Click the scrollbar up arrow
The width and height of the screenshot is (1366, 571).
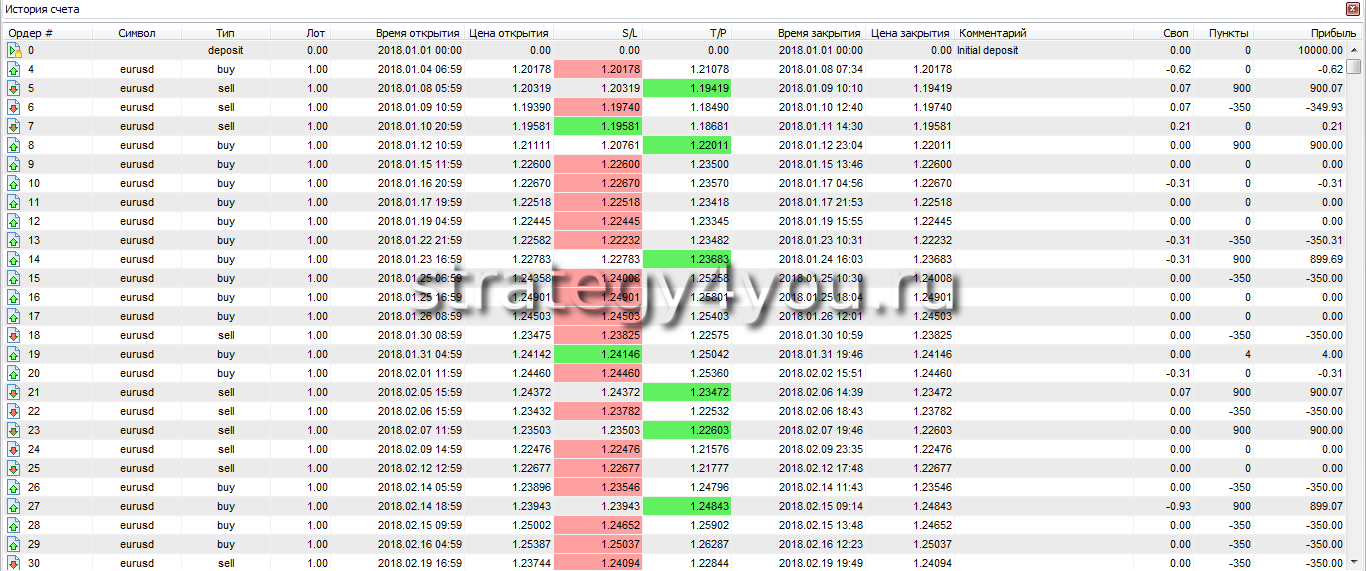coord(1354,49)
